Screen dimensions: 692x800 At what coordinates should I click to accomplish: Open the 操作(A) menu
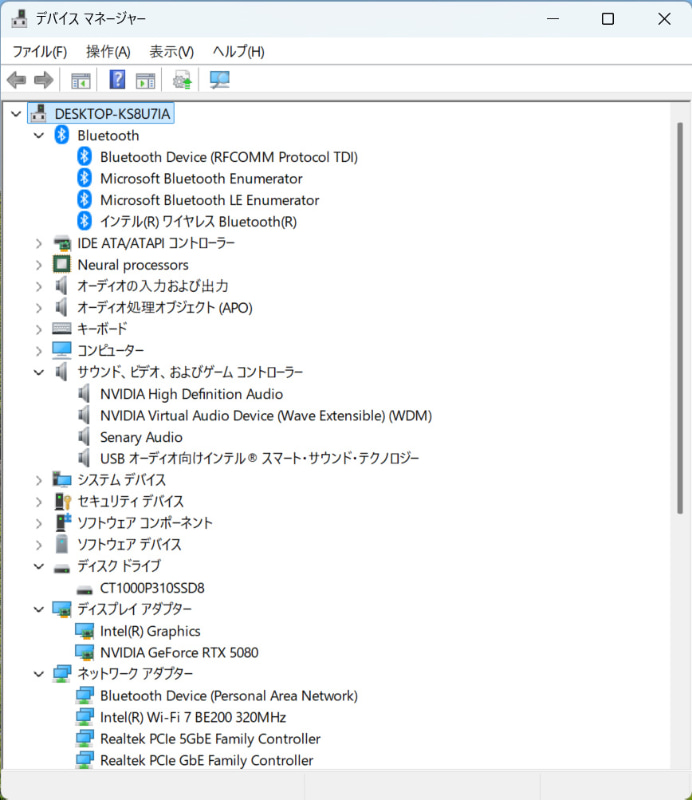click(108, 52)
